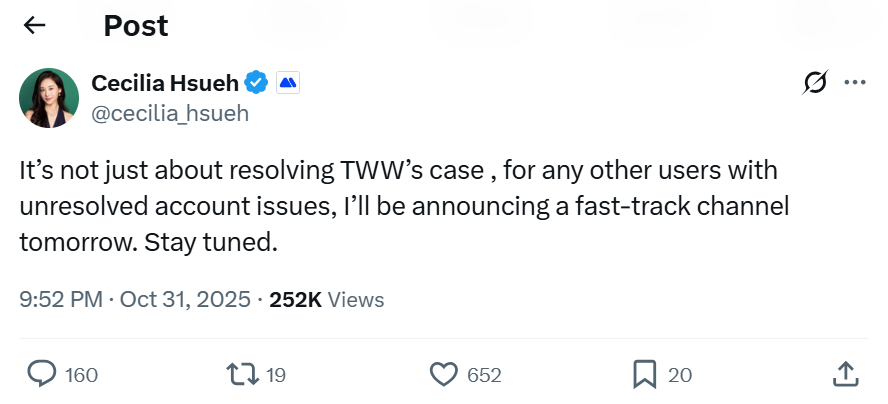Image resolution: width=888 pixels, height=404 pixels.
Task: Click the blue verified checkmark badge
Action: point(257,83)
